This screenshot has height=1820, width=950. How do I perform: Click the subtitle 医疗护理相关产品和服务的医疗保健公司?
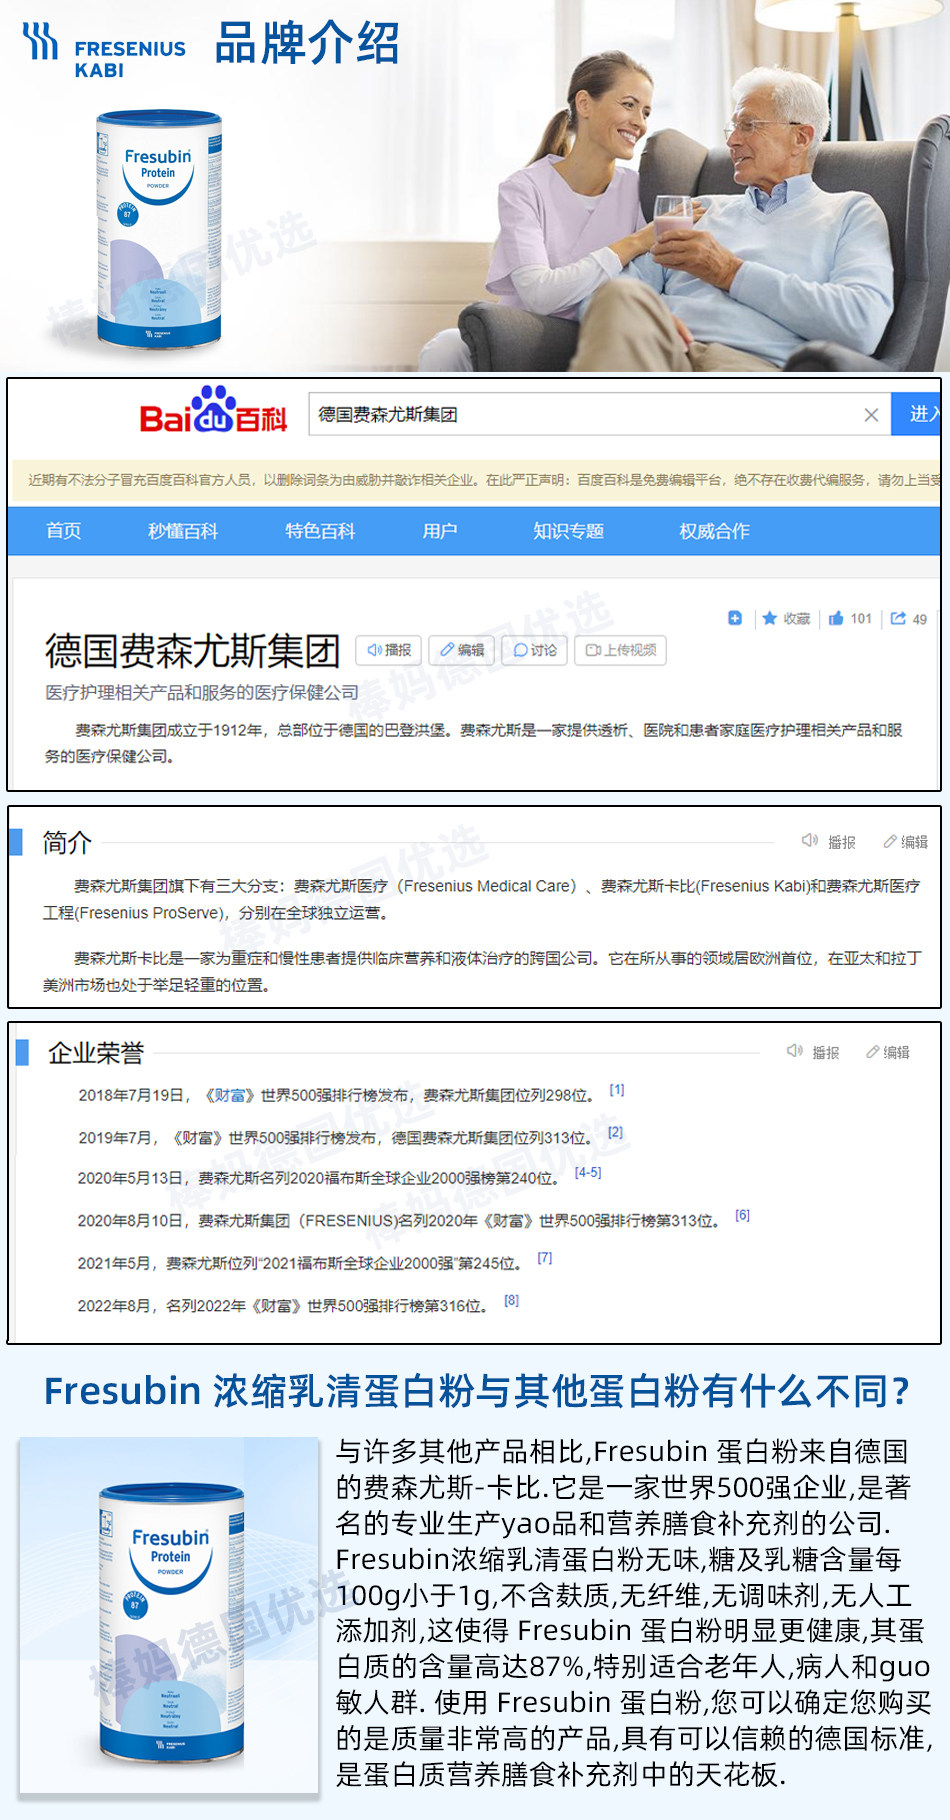pyautogui.click(x=202, y=692)
